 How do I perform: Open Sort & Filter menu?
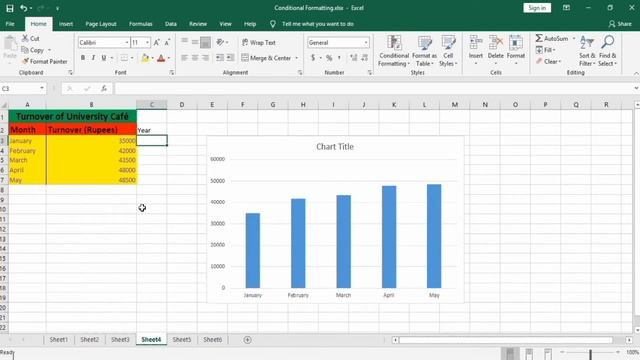click(x=587, y=51)
